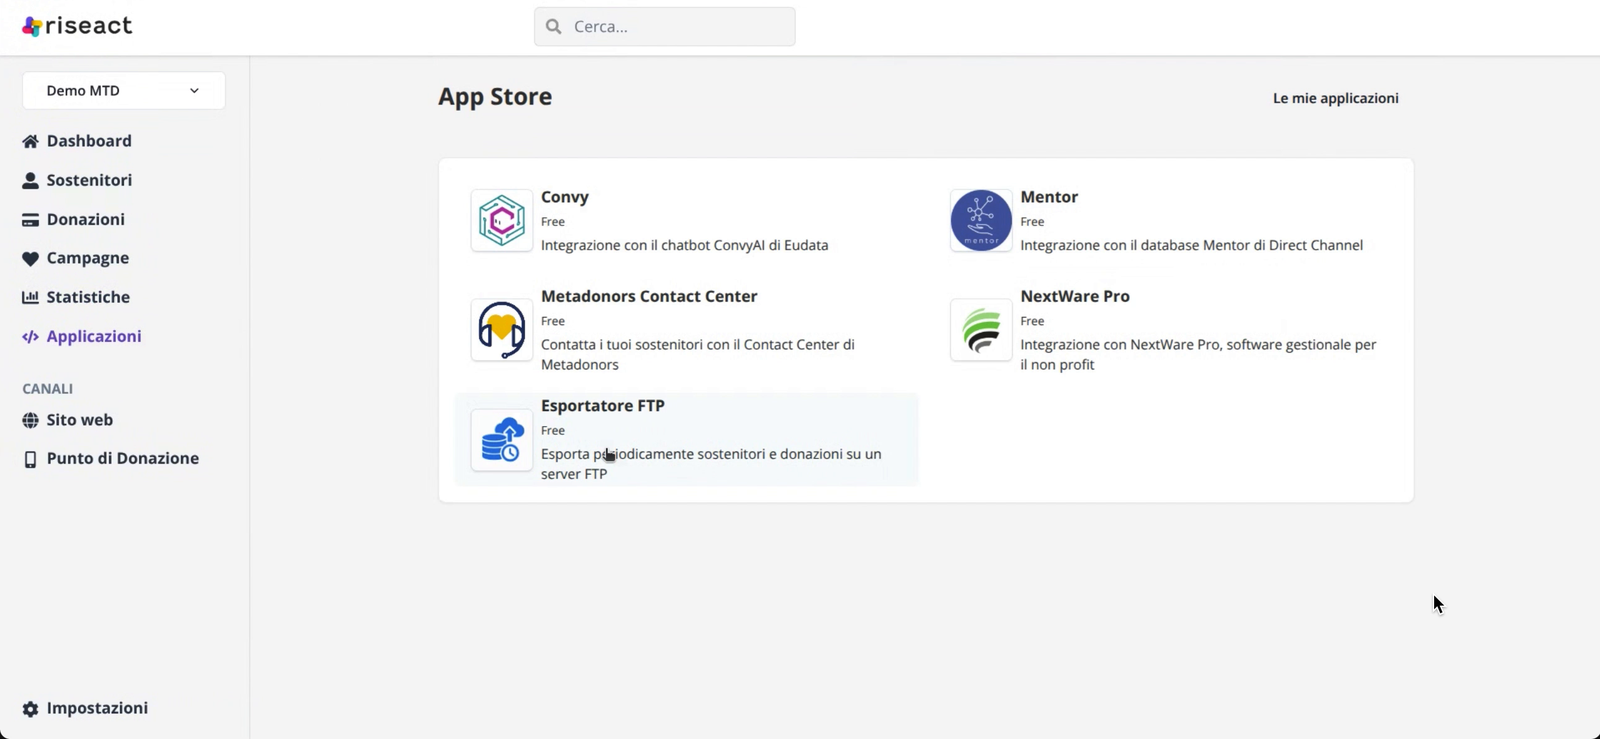This screenshot has height=739, width=1600.
Task: Expand the Demo MTD organization dropdown
Action: (124, 91)
